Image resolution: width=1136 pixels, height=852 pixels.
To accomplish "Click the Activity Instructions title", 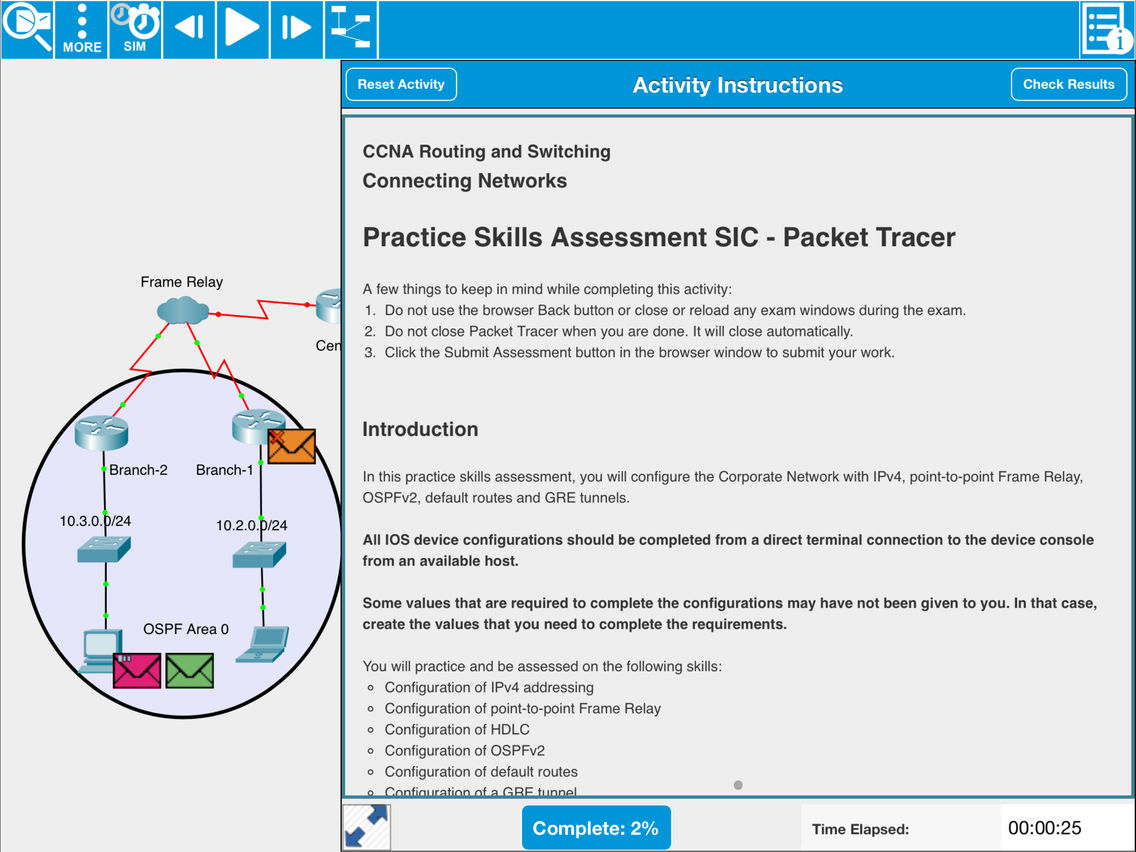I will (x=738, y=85).
